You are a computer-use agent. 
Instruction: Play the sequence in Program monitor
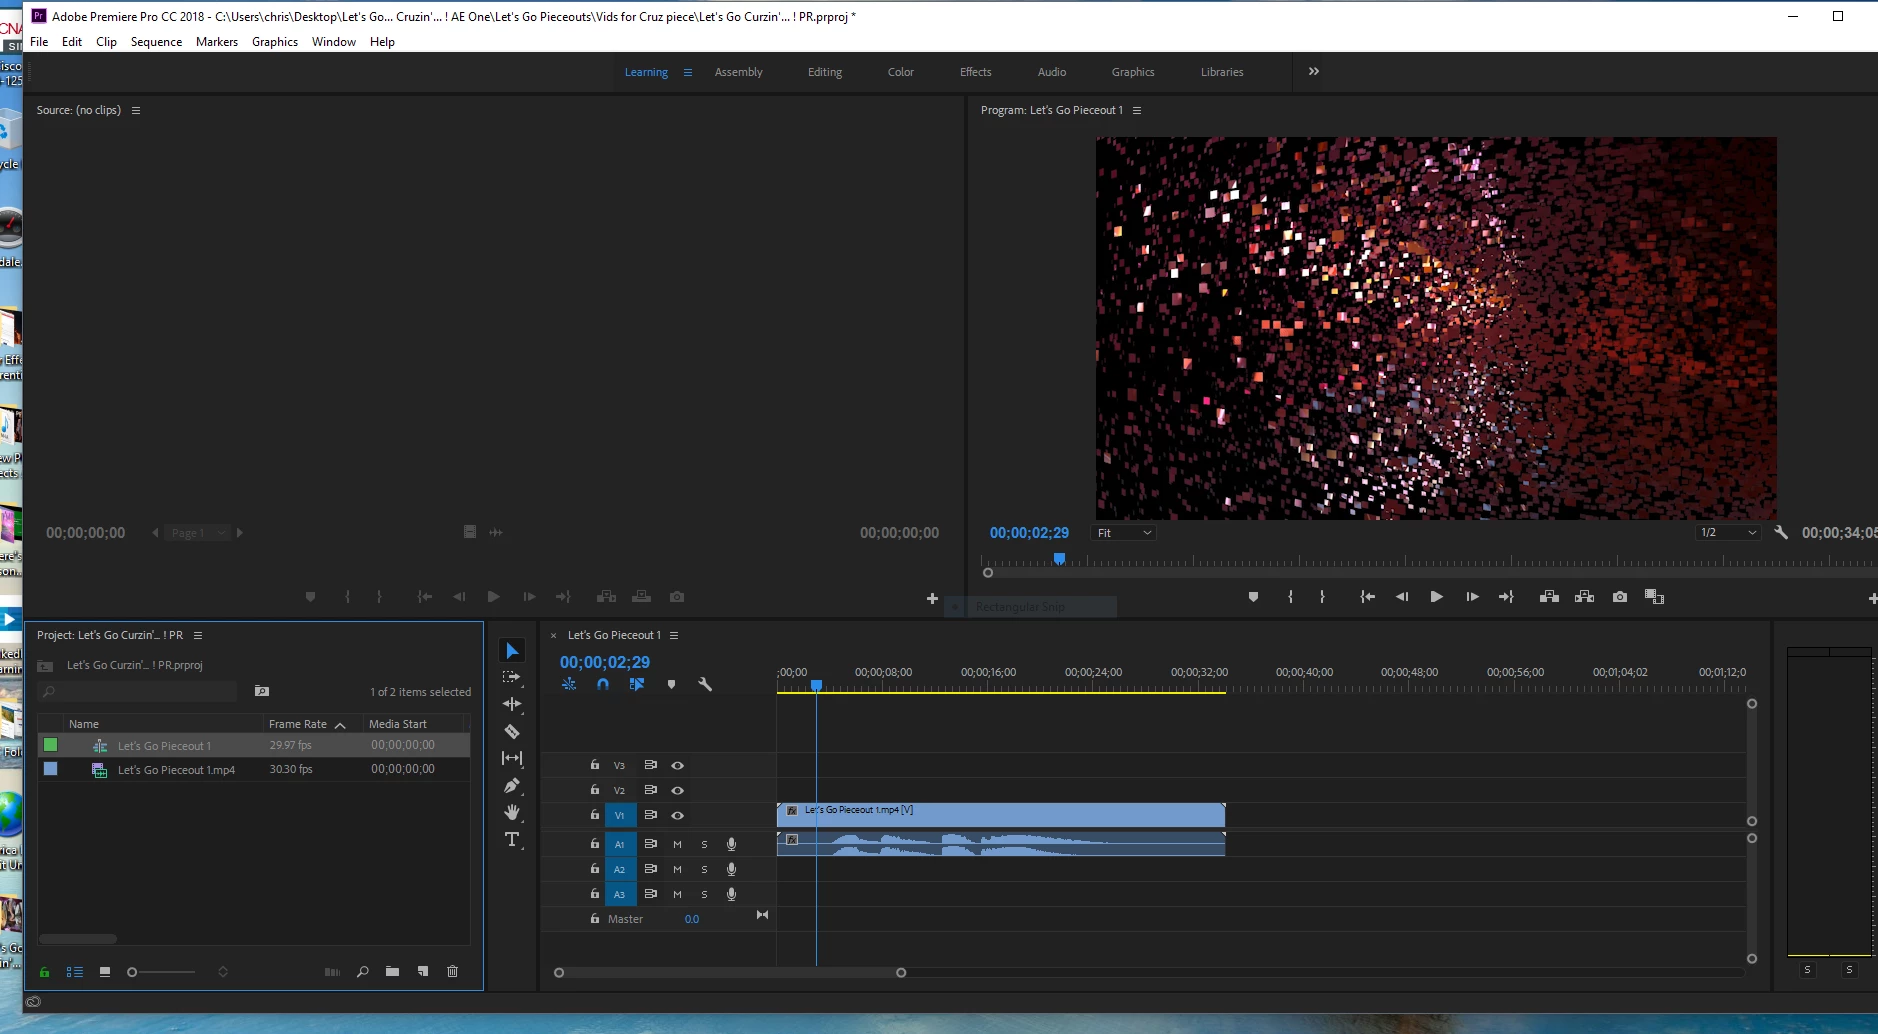click(1436, 597)
